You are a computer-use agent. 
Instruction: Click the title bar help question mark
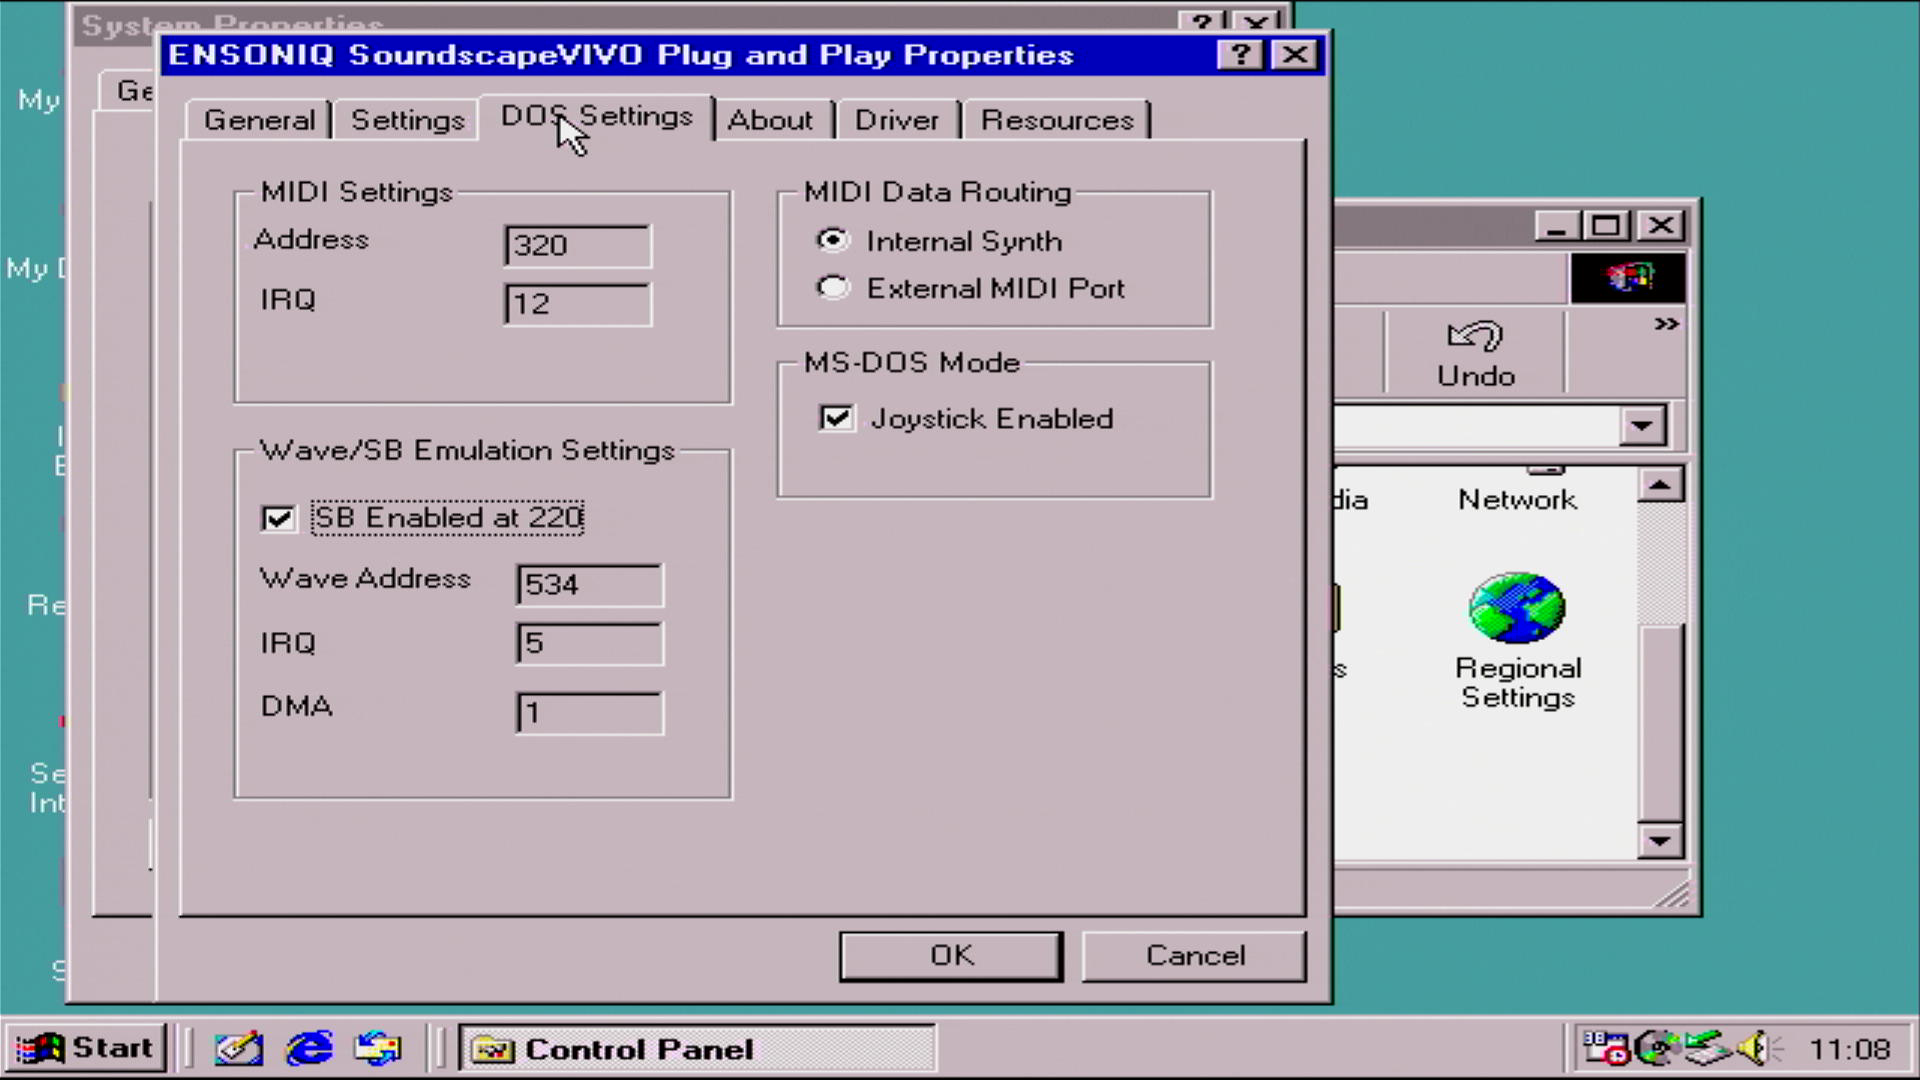[1240, 55]
